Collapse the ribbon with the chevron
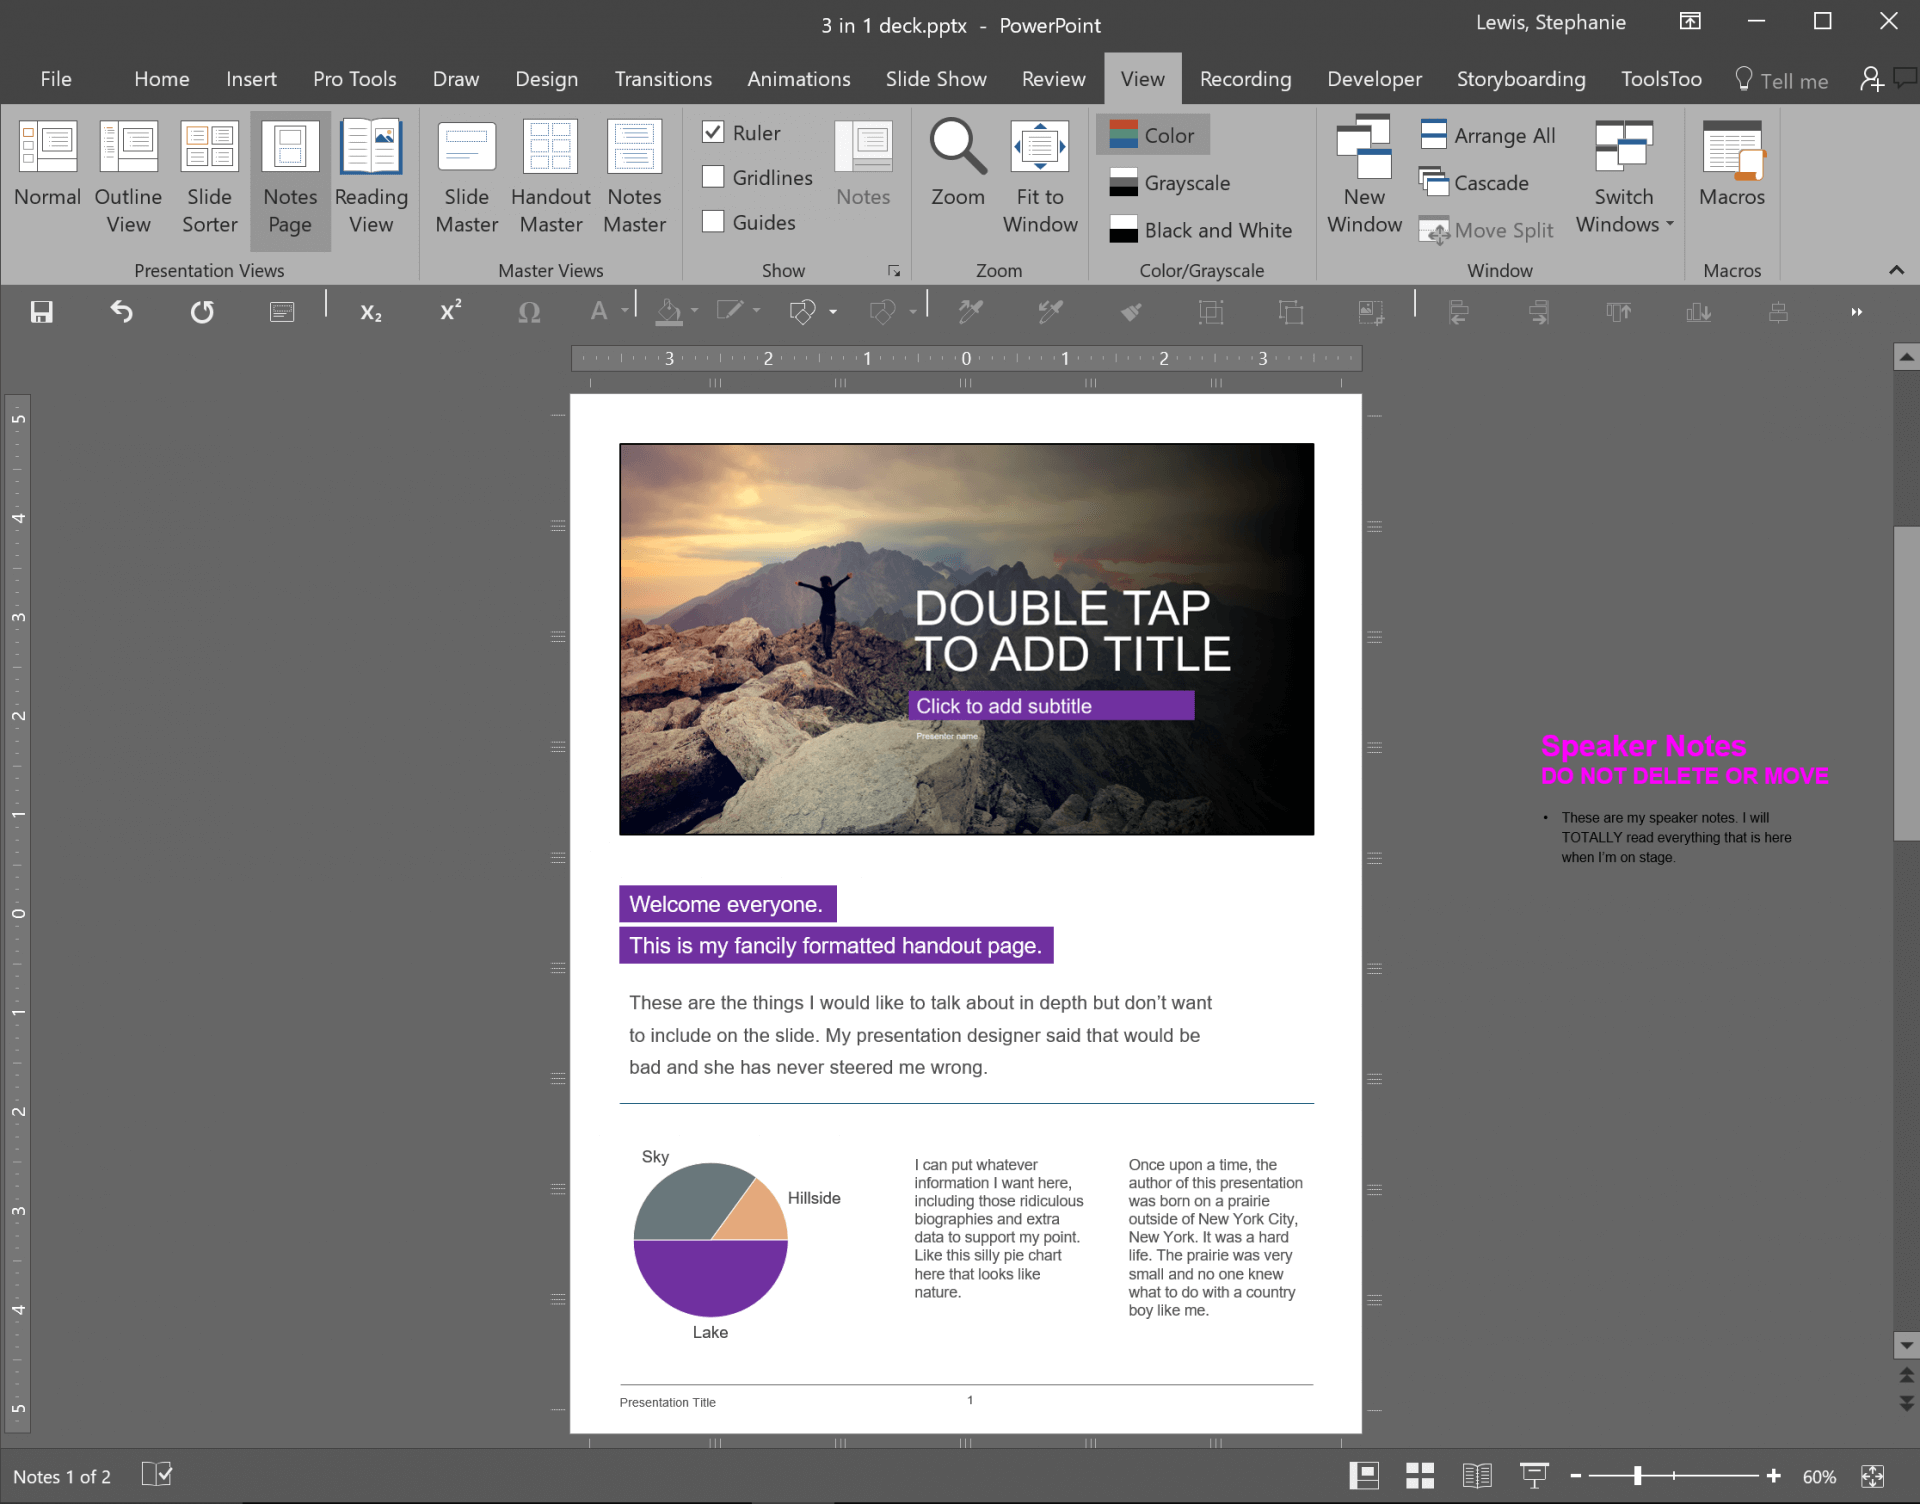The width and height of the screenshot is (1920, 1504). [1896, 270]
